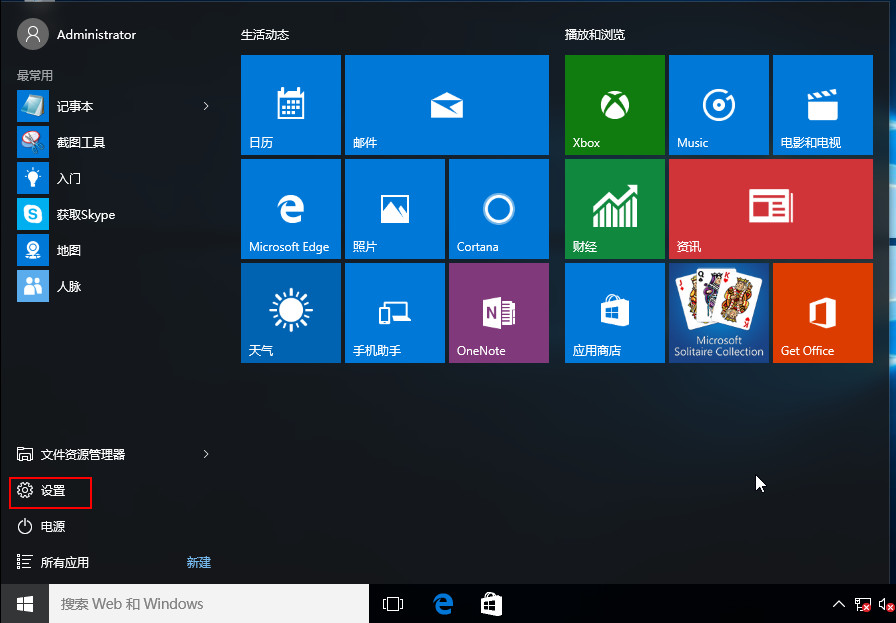This screenshot has height=623, width=896.
Task: Show hidden system tray icons
Action: [x=839, y=604]
